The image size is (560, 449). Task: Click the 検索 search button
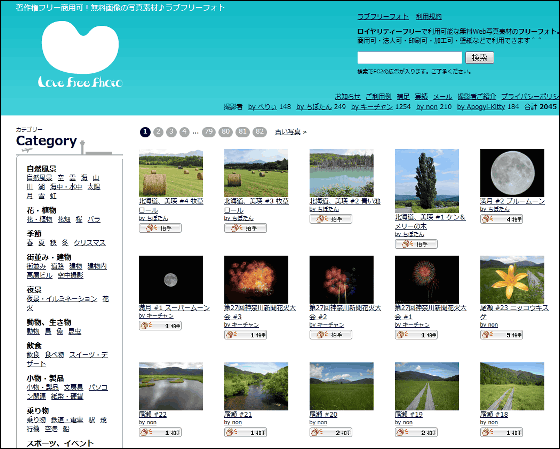coord(479,58)
